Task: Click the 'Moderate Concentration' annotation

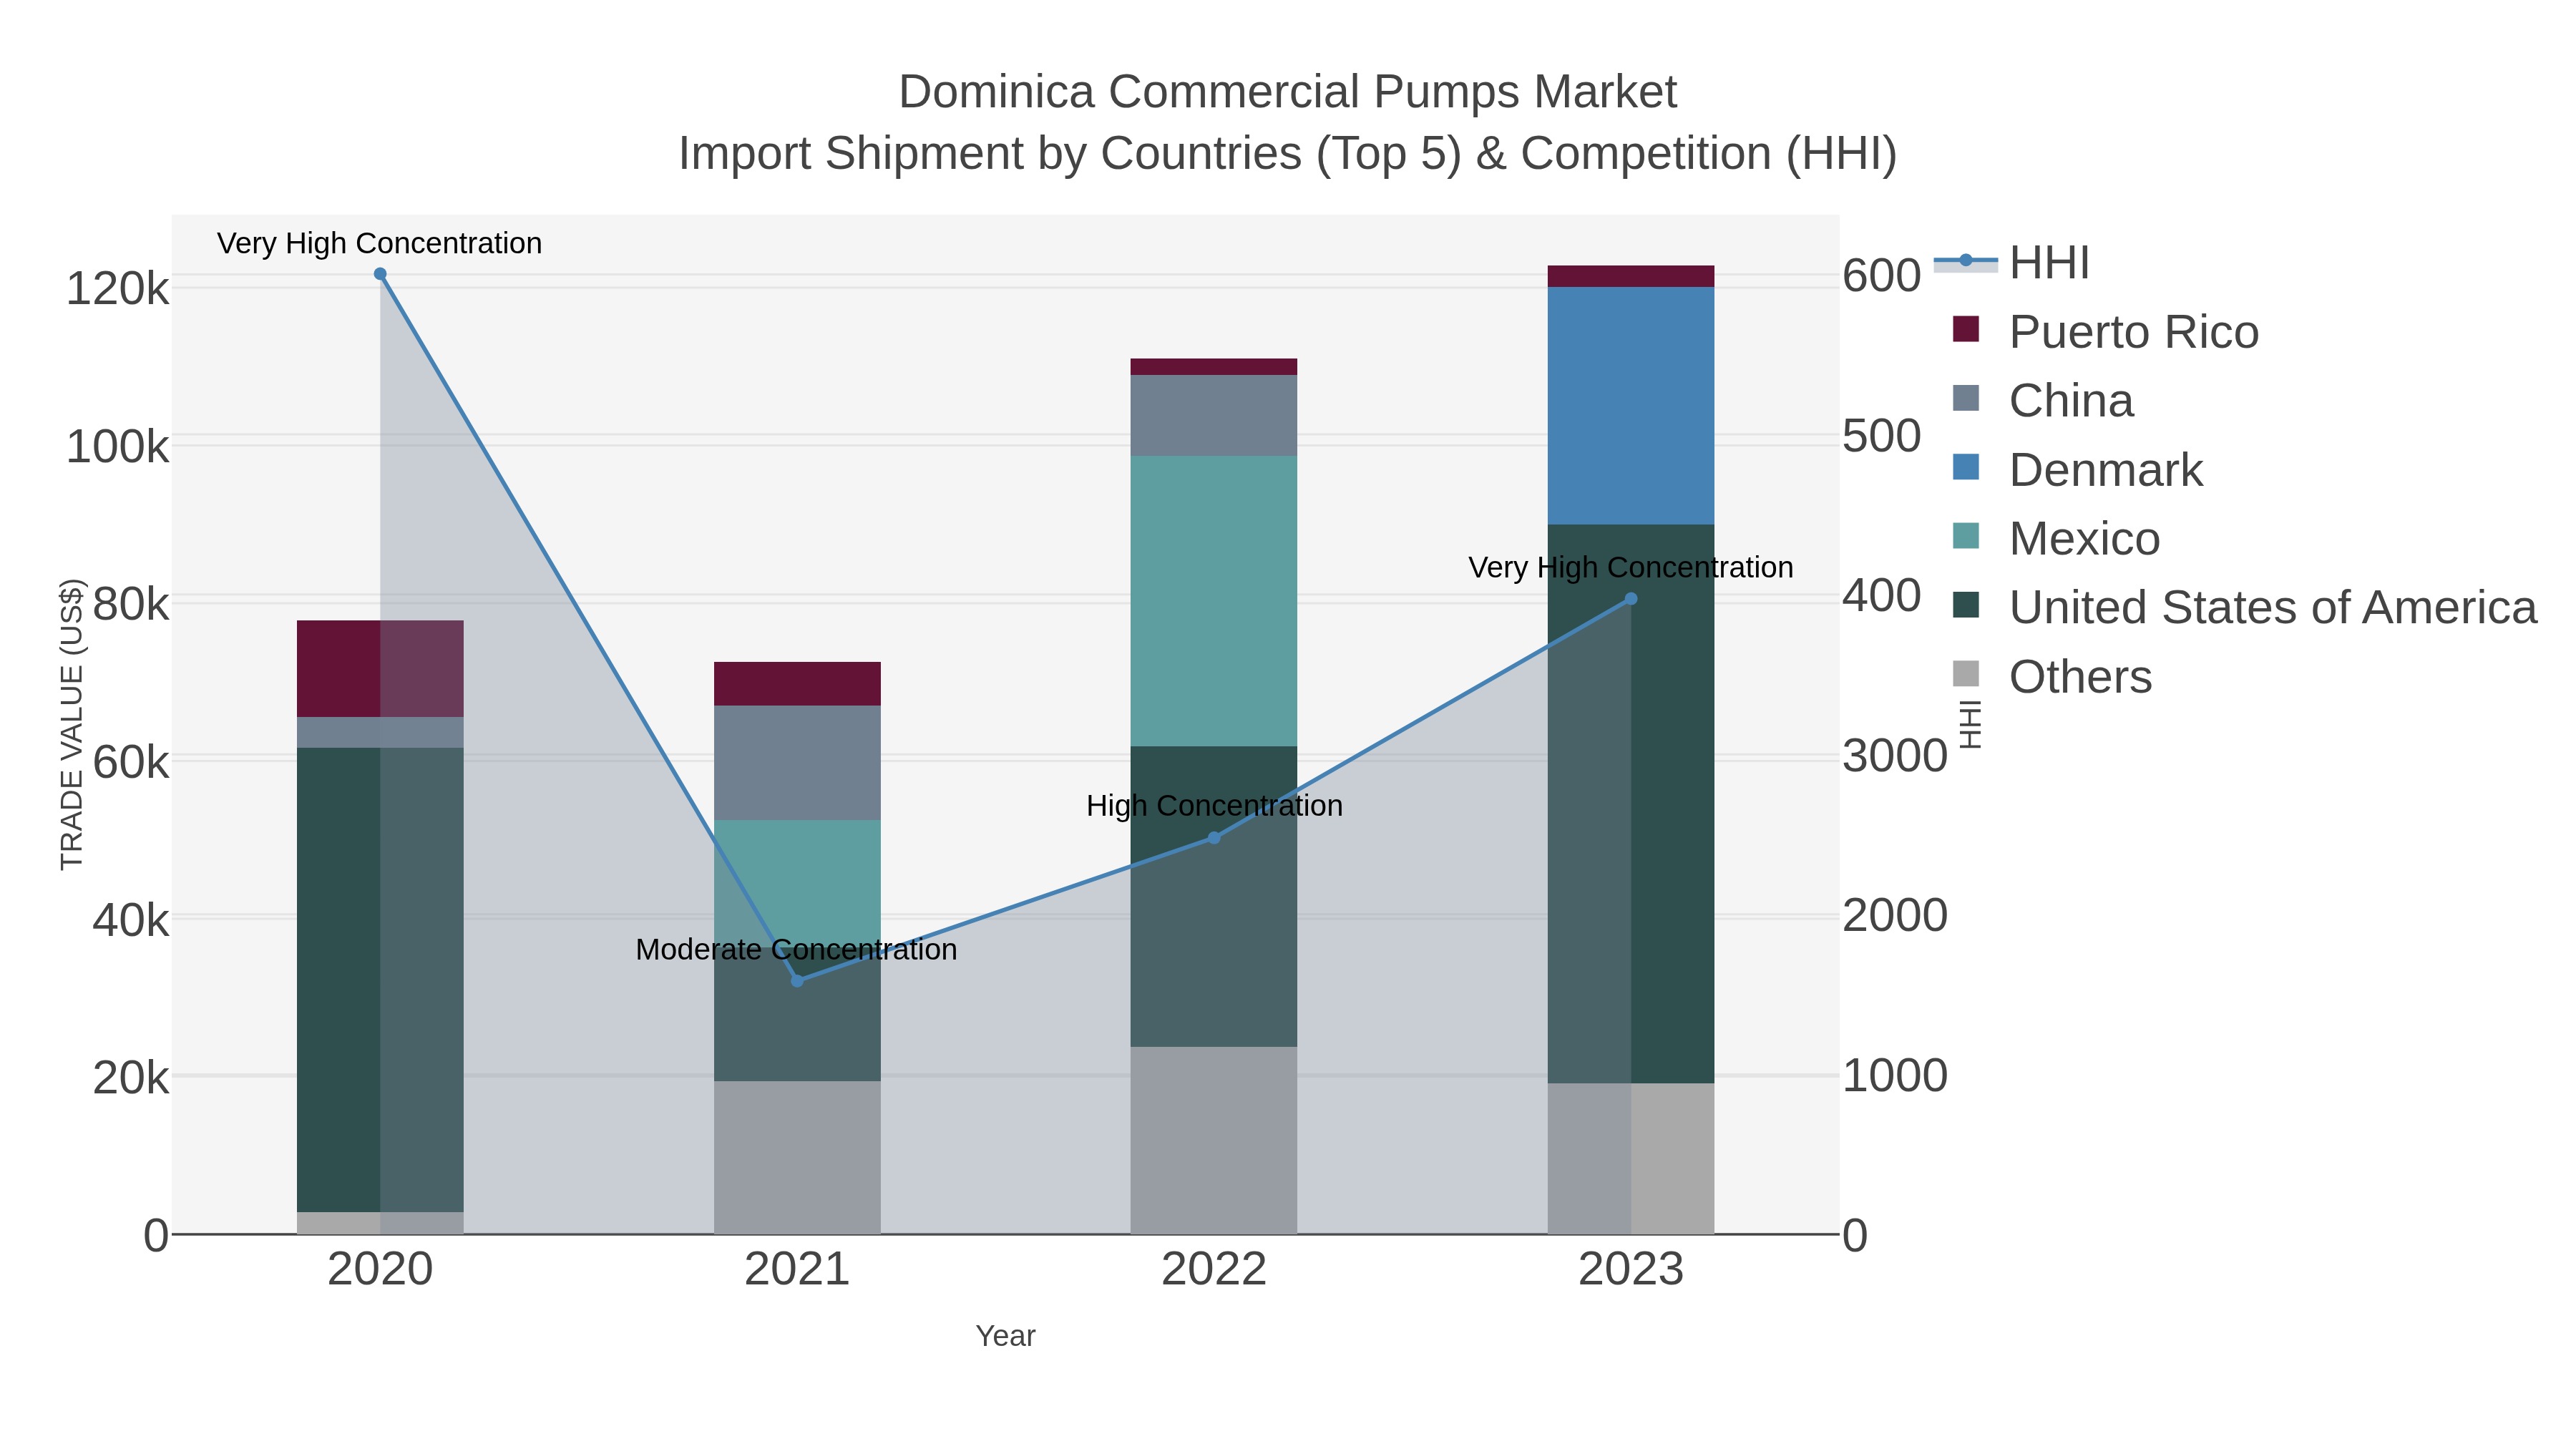Action: pyautogui.click(x=796, y=950)
